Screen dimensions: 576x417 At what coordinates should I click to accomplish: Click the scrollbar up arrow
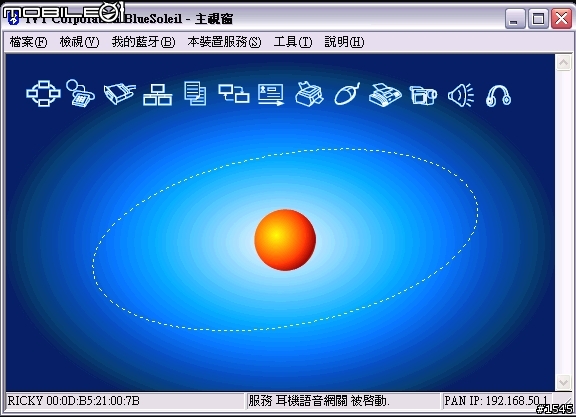click(563, 62)
